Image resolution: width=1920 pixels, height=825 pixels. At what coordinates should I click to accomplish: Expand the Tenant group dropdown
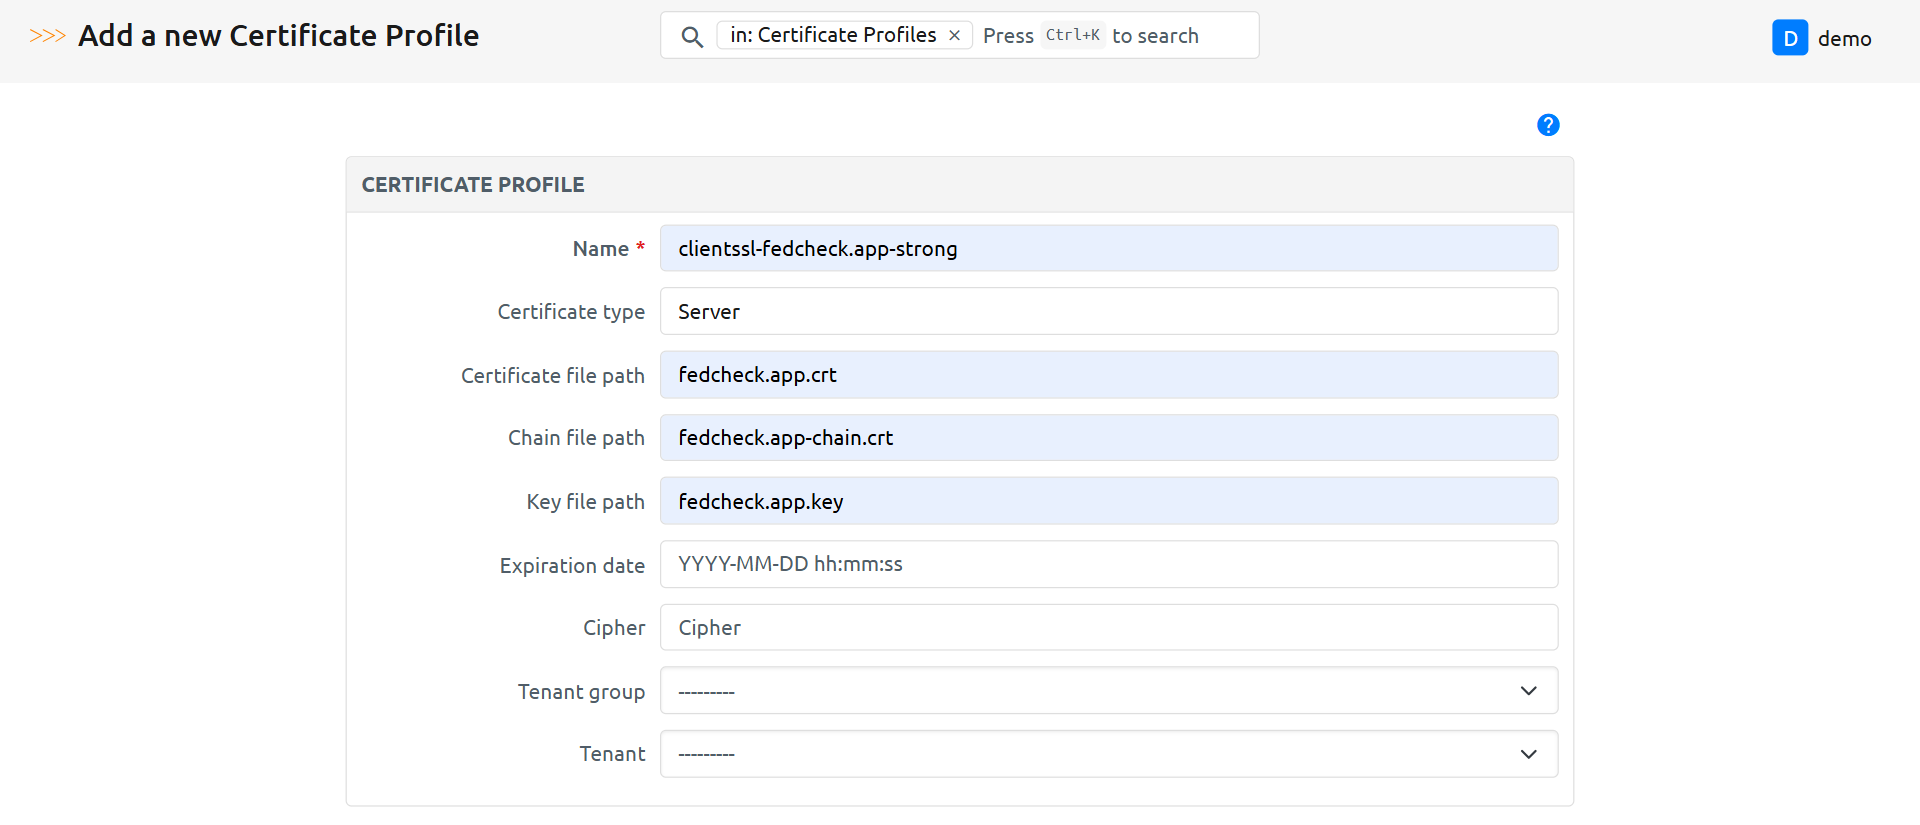1108,691
